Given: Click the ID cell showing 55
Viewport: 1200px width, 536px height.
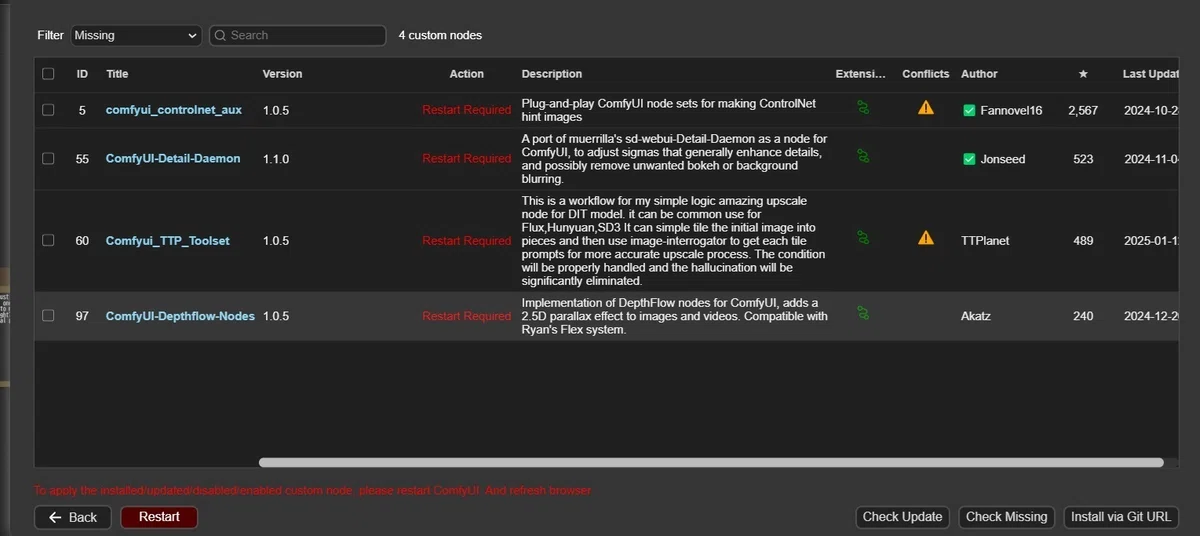Looking at the screenshot, I should point(82,159).
